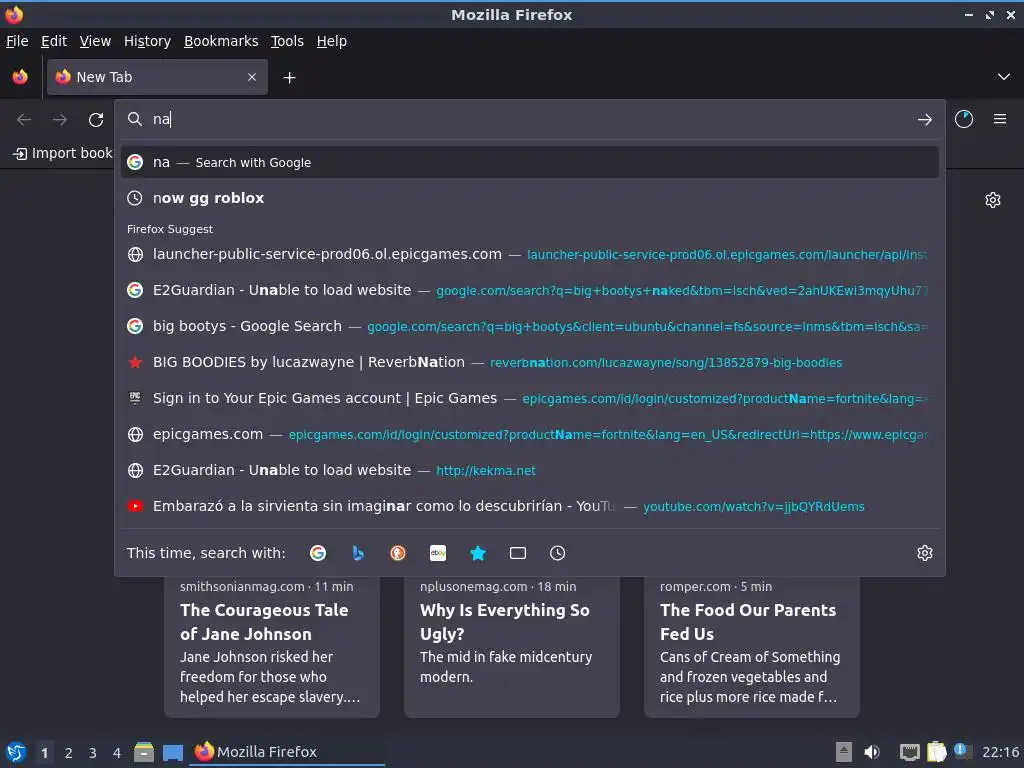
Task: Select the 'now gg roblox' history suggestion
Action: [530, 198]
